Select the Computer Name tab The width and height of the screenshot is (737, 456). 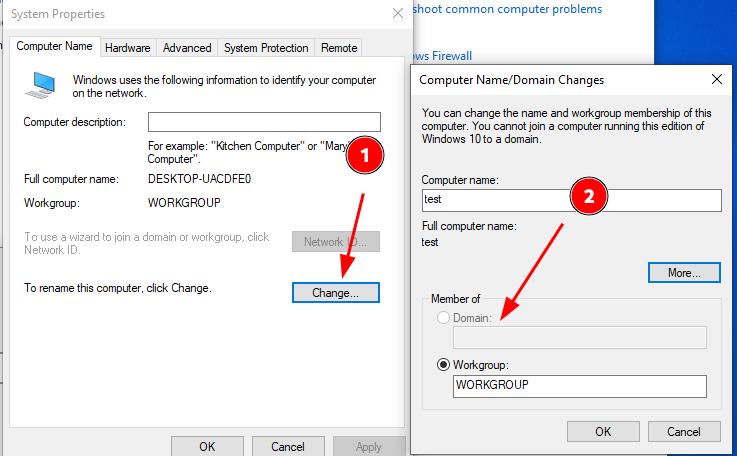pos(55,46)
